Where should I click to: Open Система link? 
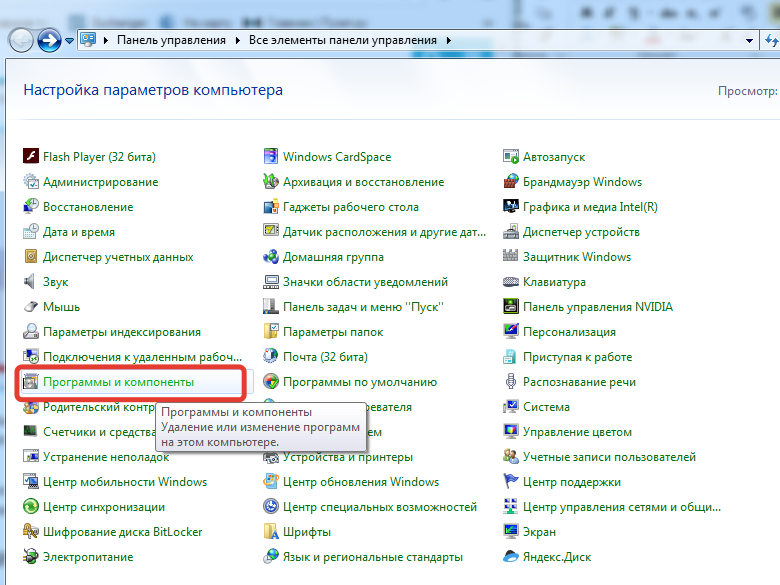pyautogui.click(x=546, y=406)
